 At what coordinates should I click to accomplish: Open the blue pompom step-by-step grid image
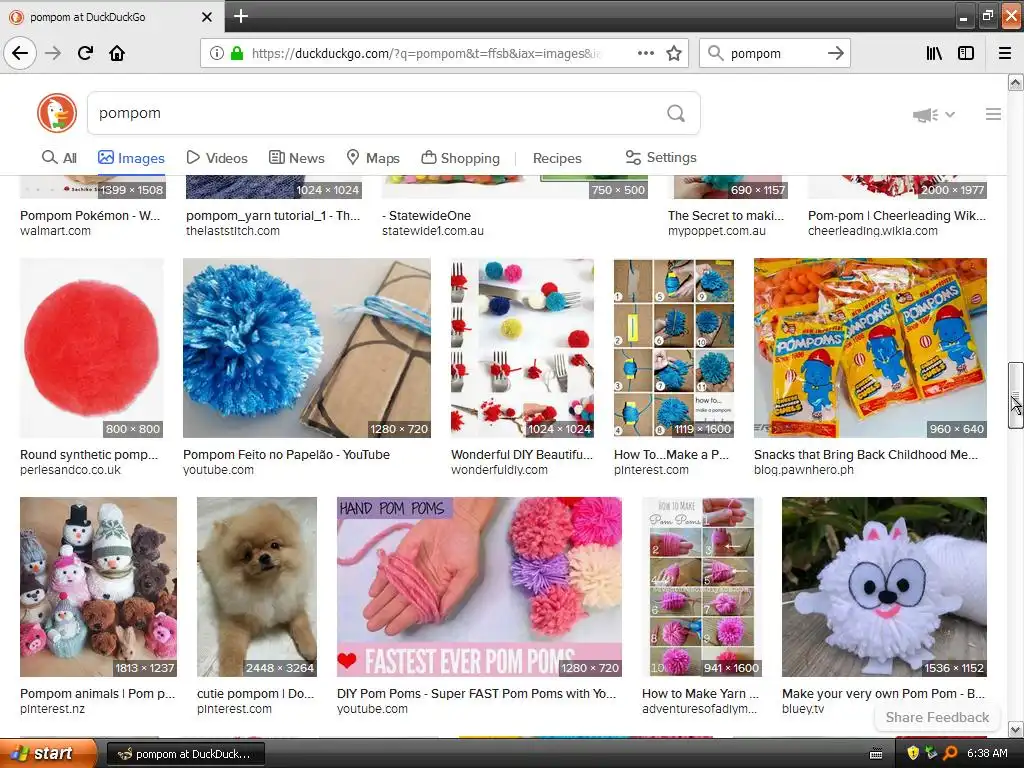click(x=673, y=347)
